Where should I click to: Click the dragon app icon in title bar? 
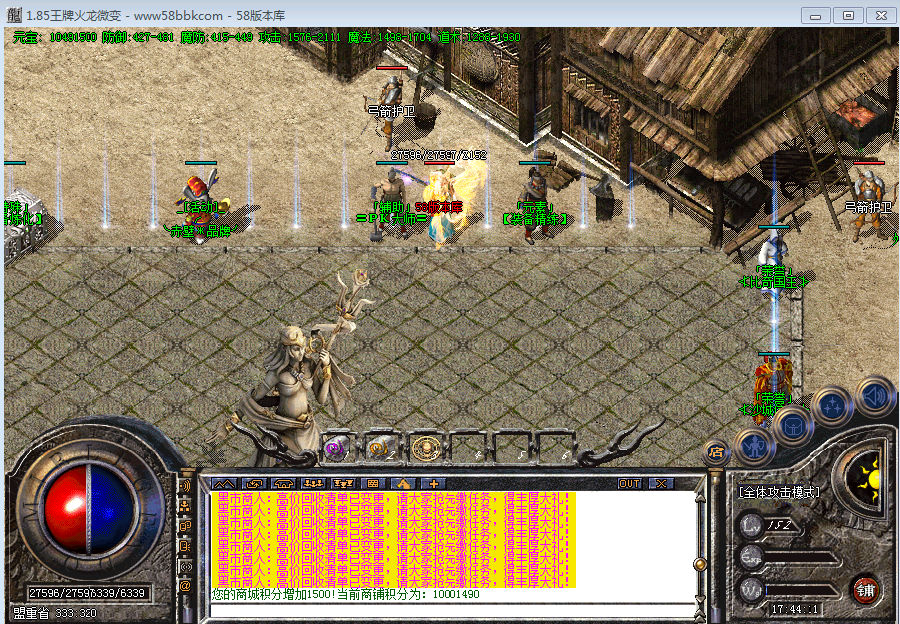pos(14,15)
